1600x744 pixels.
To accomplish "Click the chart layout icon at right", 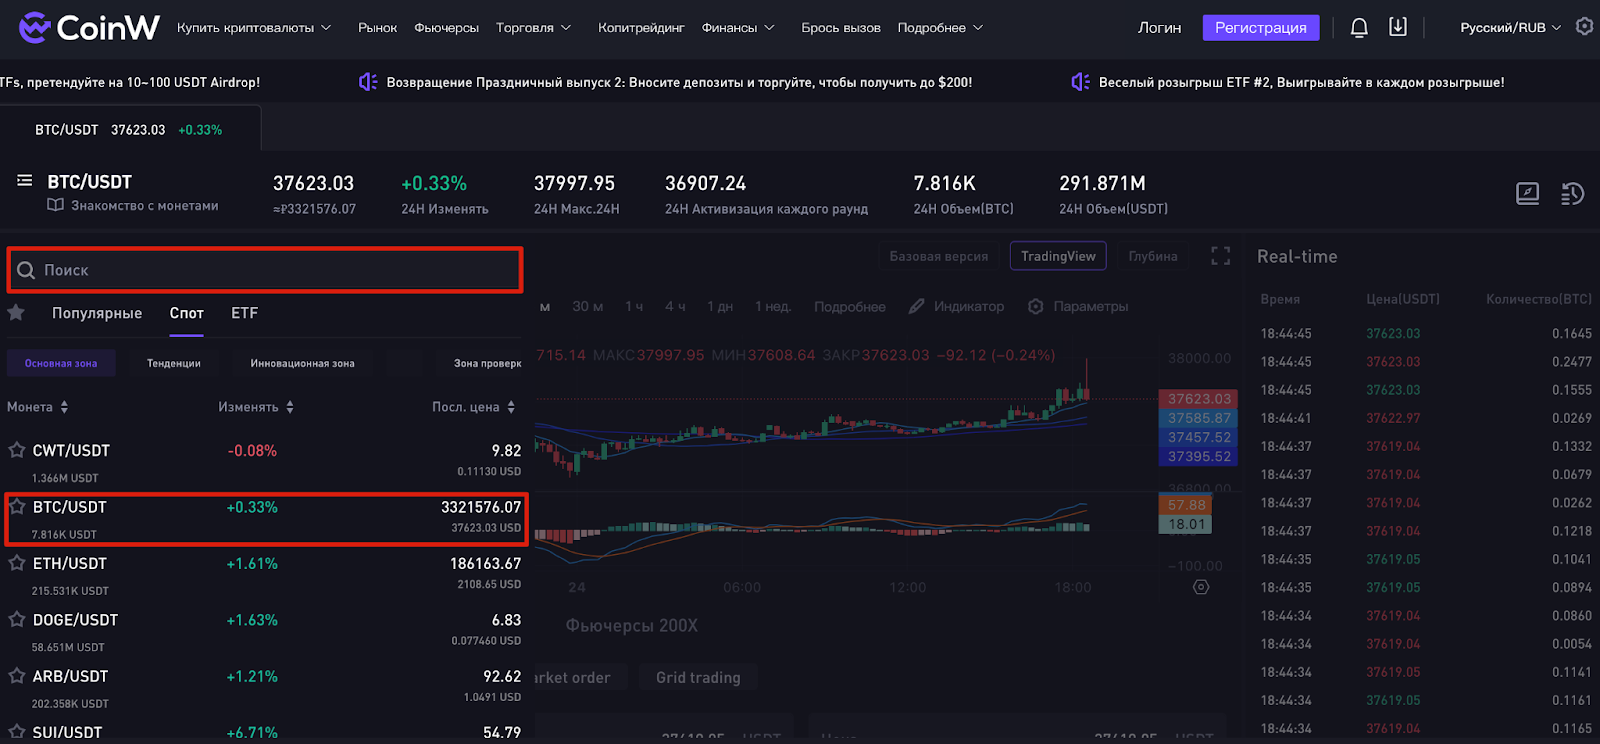I will point(1527,193).
